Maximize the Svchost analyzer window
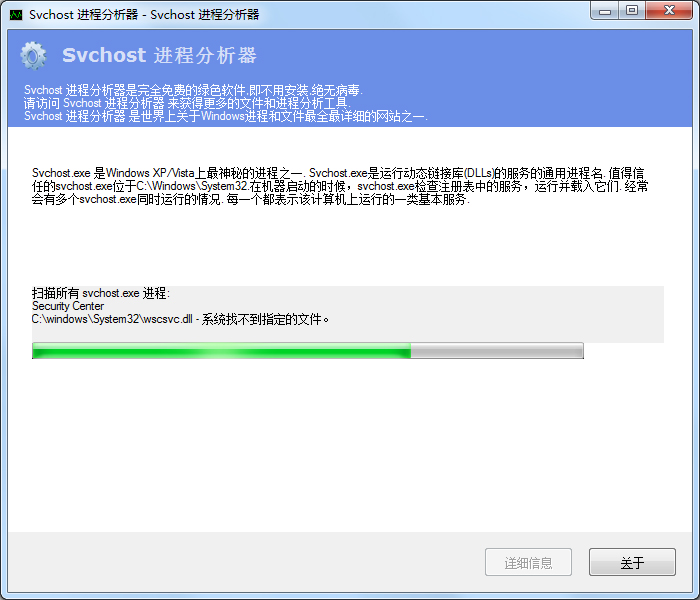This screenshot has height=600, width=700. pyautogui.click(x=632, y=10)
